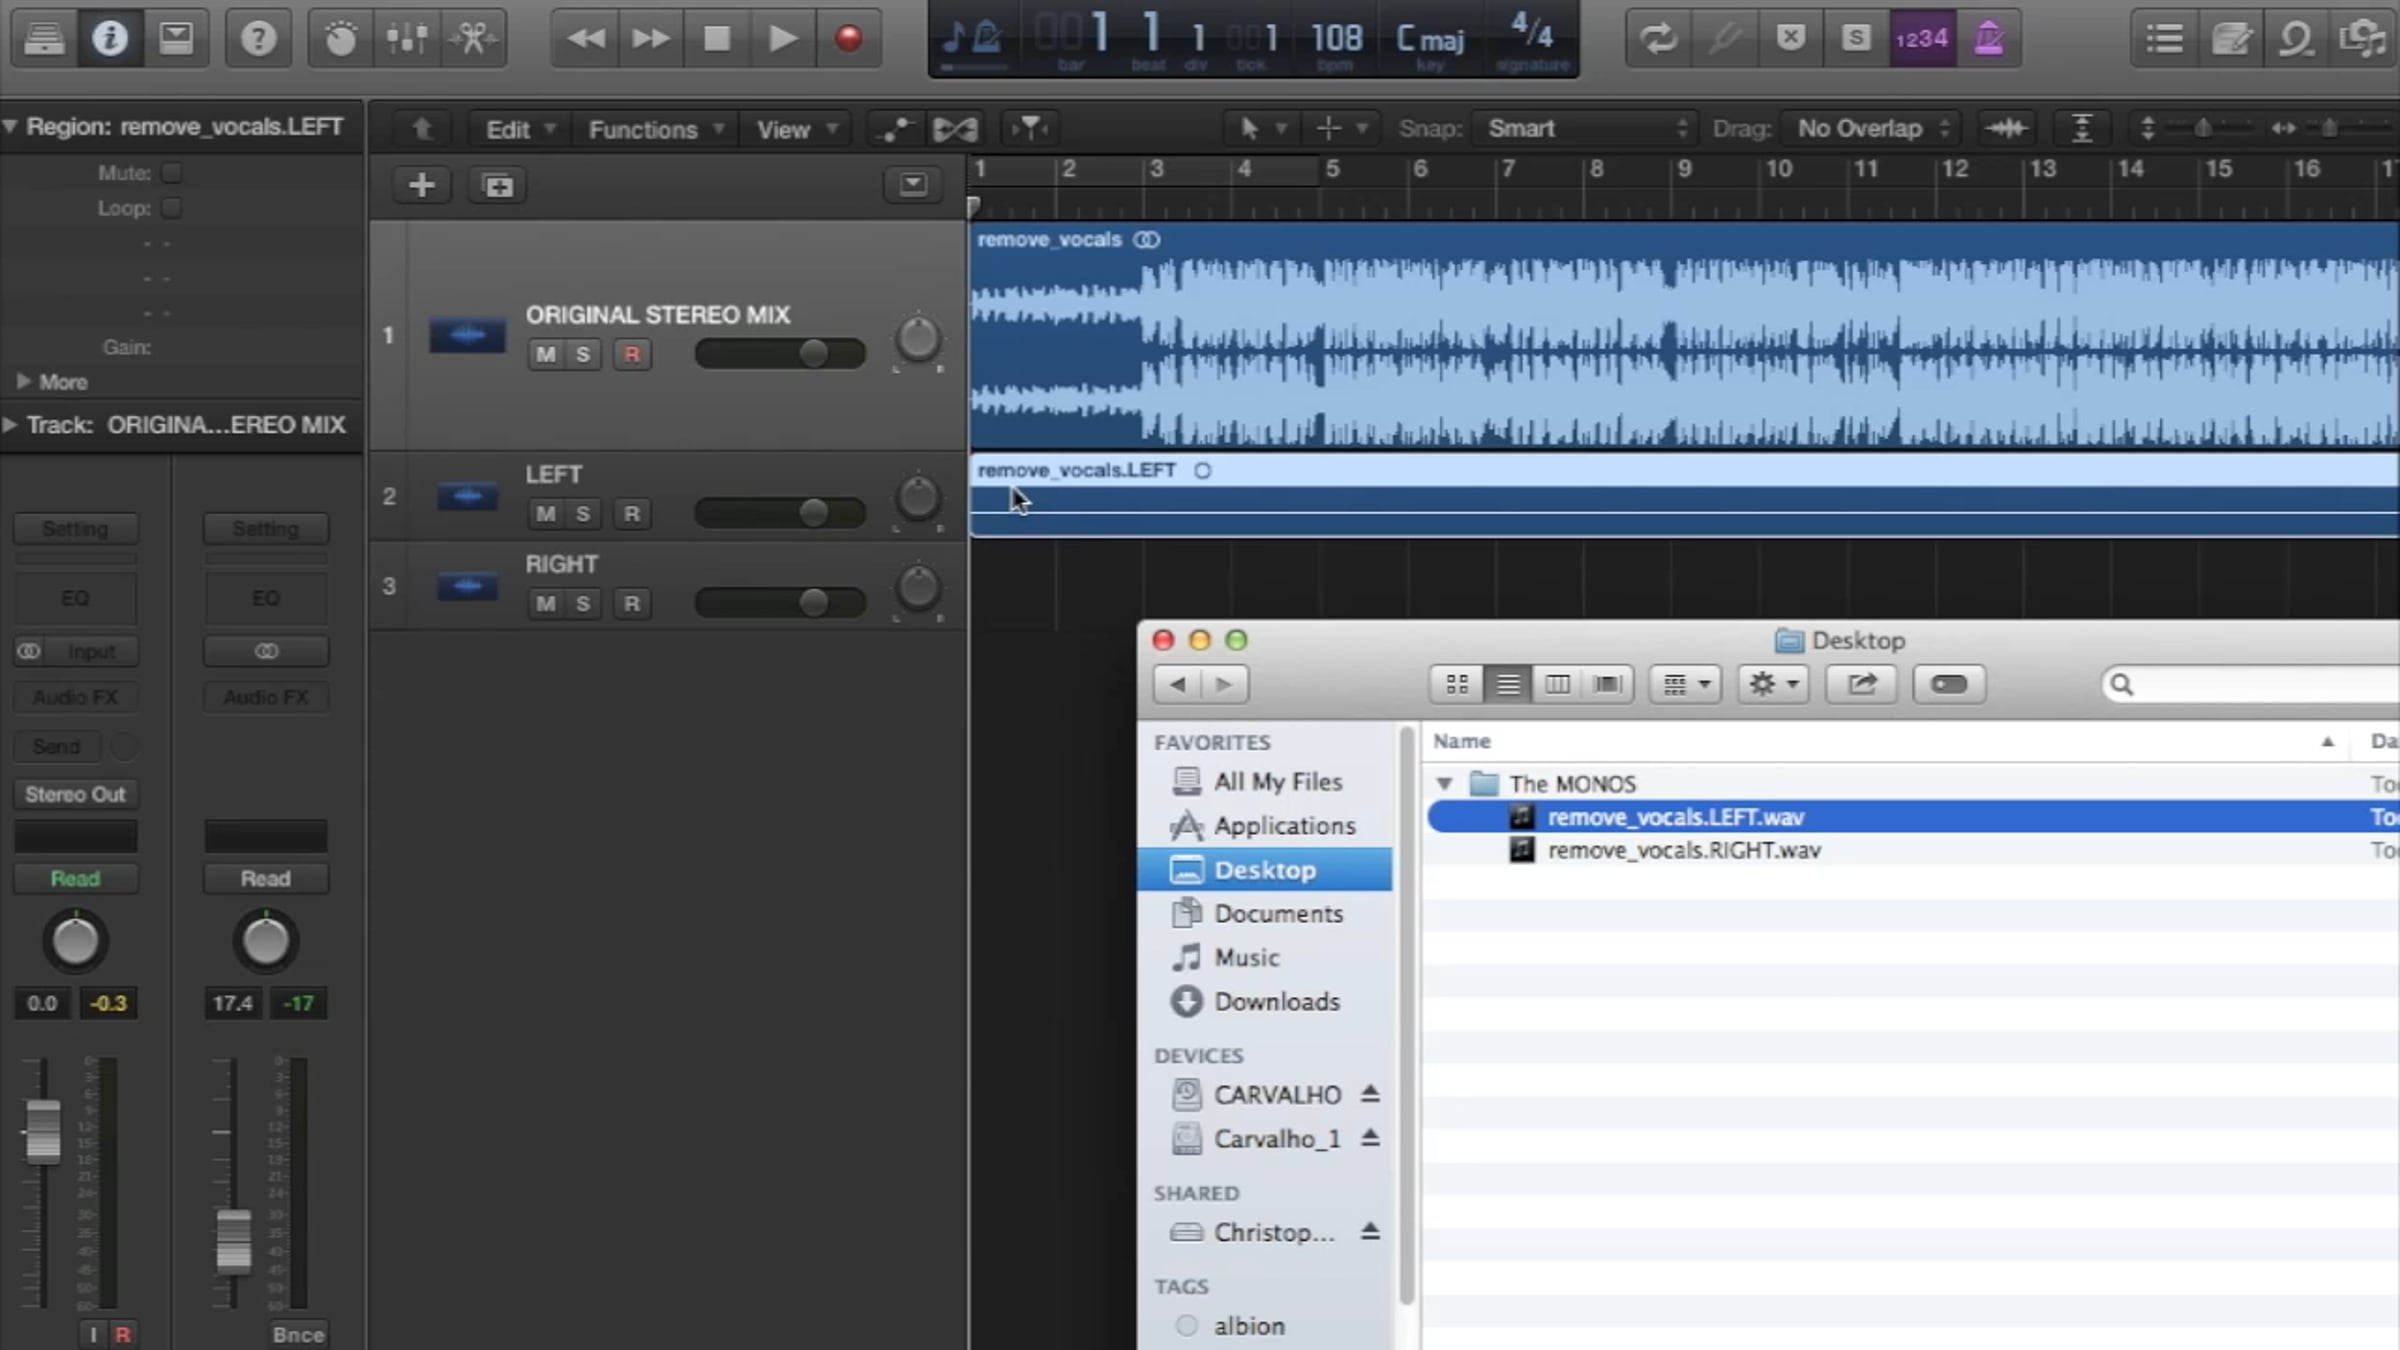Click the Stereo Out output button
The width and height of the screenshot is (2400, 1350).
pos(75,794)
